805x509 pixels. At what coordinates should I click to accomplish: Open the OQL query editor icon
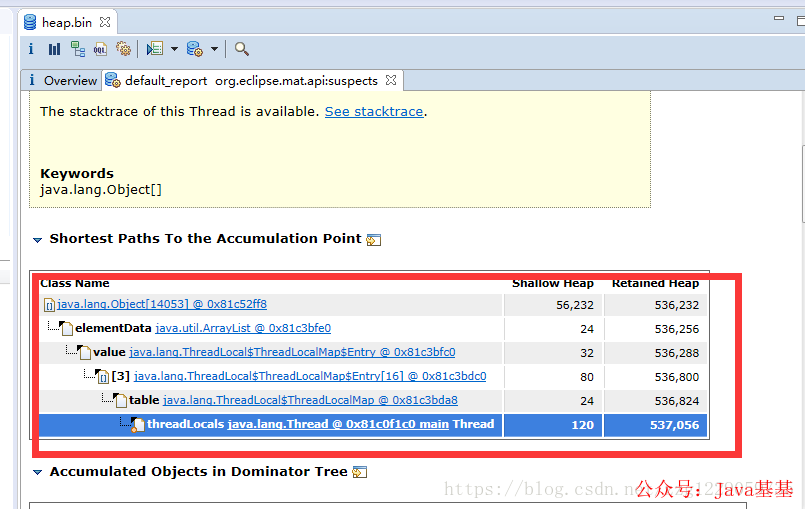tap(100, 49)
